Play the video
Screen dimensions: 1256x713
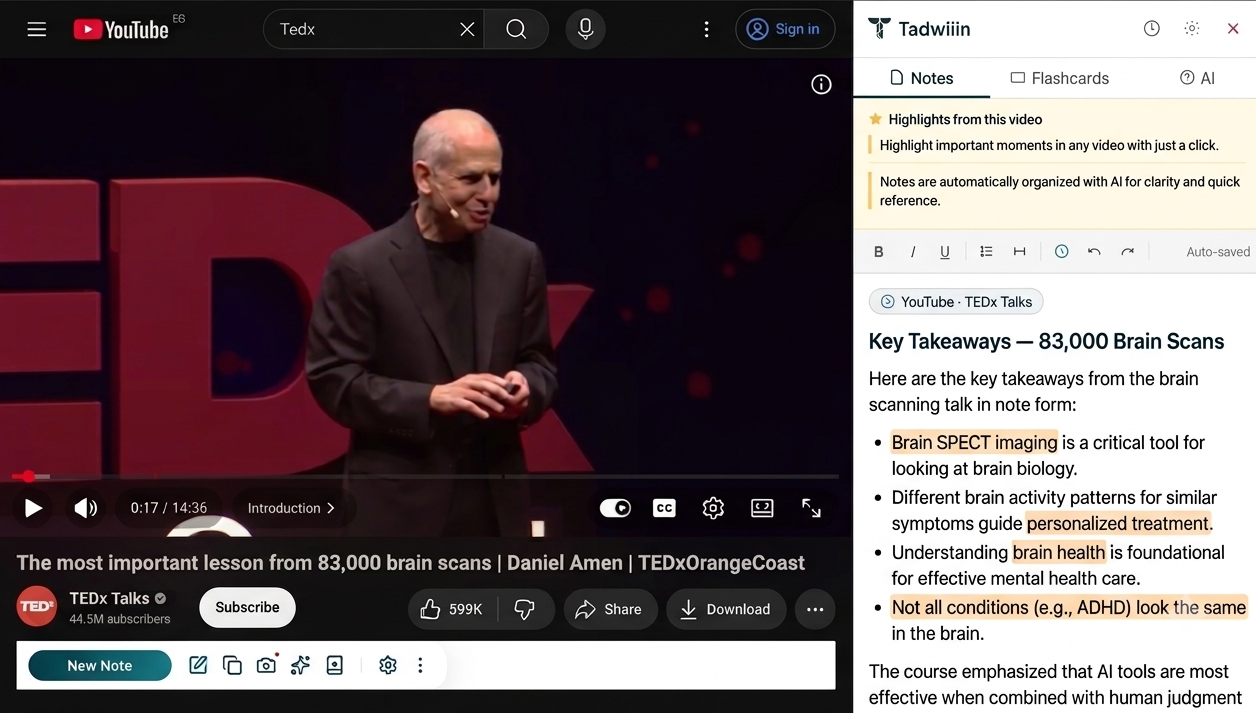pos(33,508)
